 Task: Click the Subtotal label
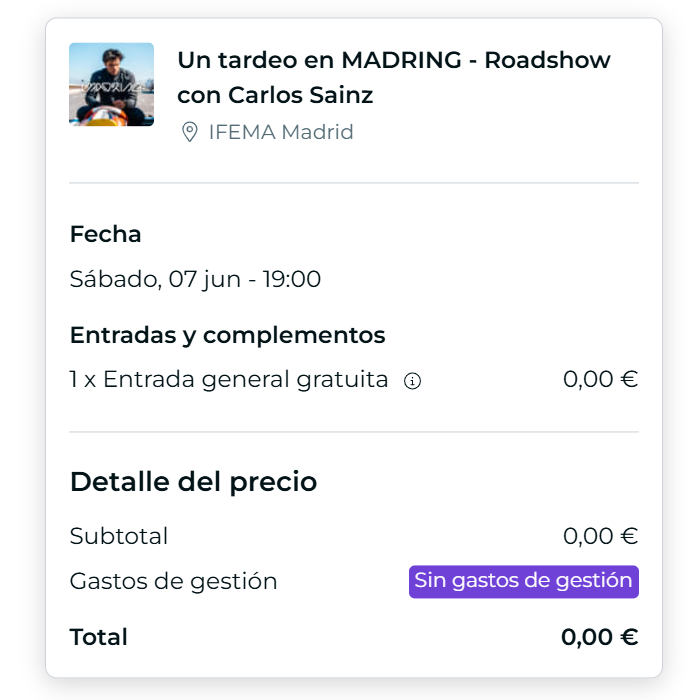click(119, 536)
